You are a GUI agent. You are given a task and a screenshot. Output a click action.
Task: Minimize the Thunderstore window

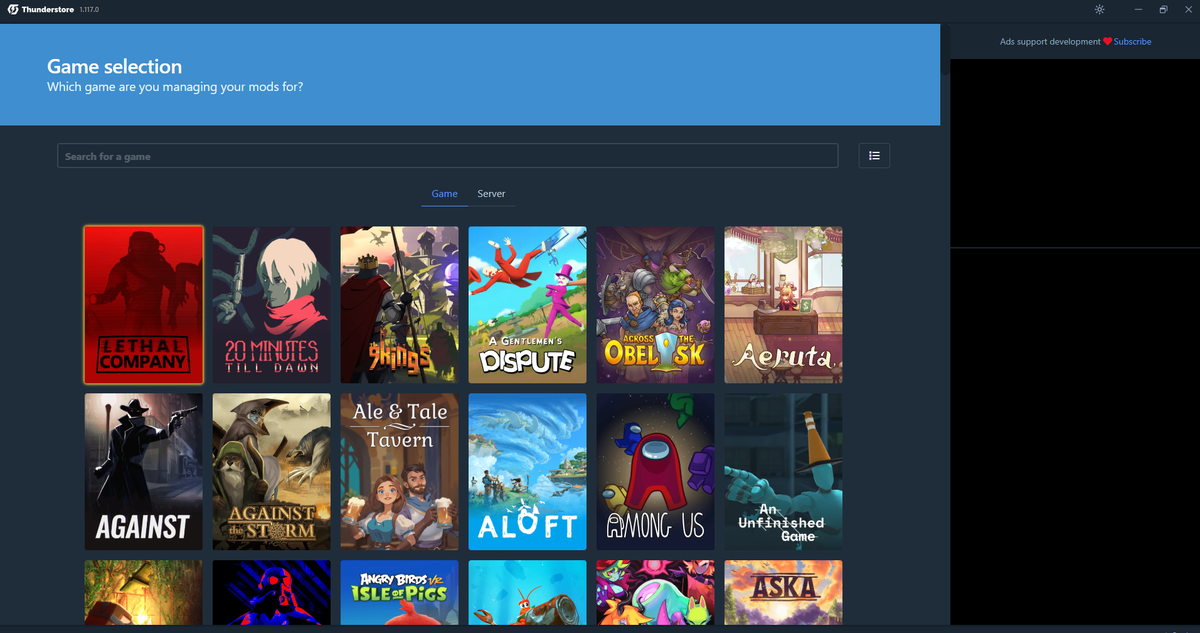(x=1138, y=9)
